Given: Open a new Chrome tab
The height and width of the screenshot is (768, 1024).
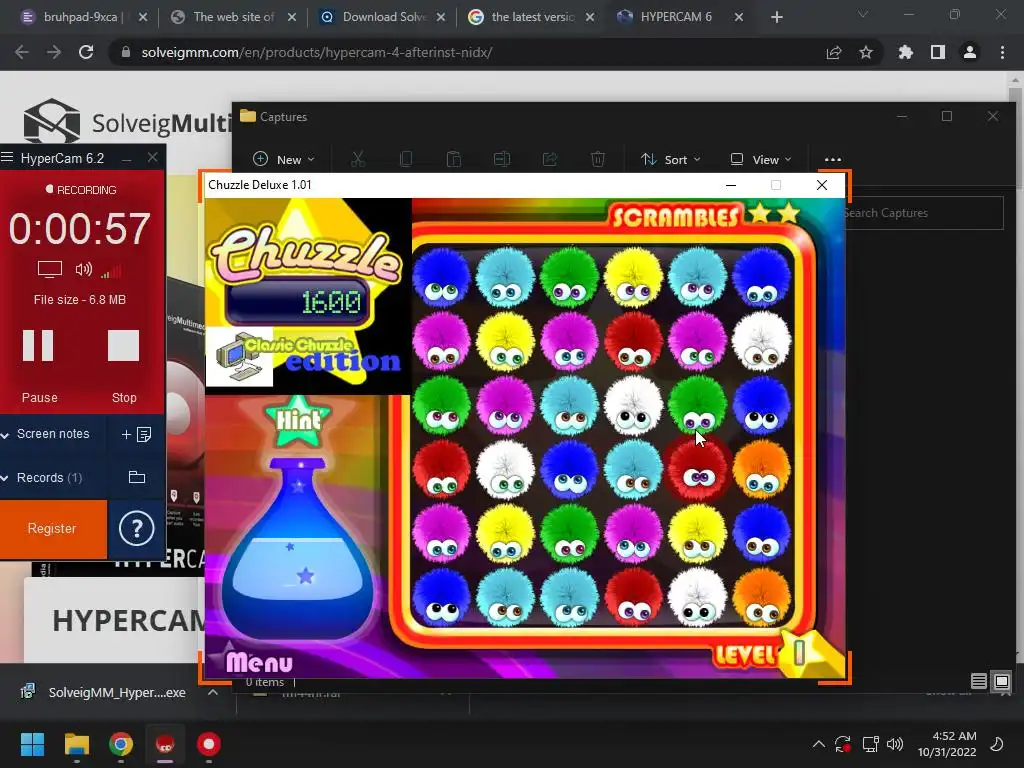Looking at the screenshot, I should (776, 17).
